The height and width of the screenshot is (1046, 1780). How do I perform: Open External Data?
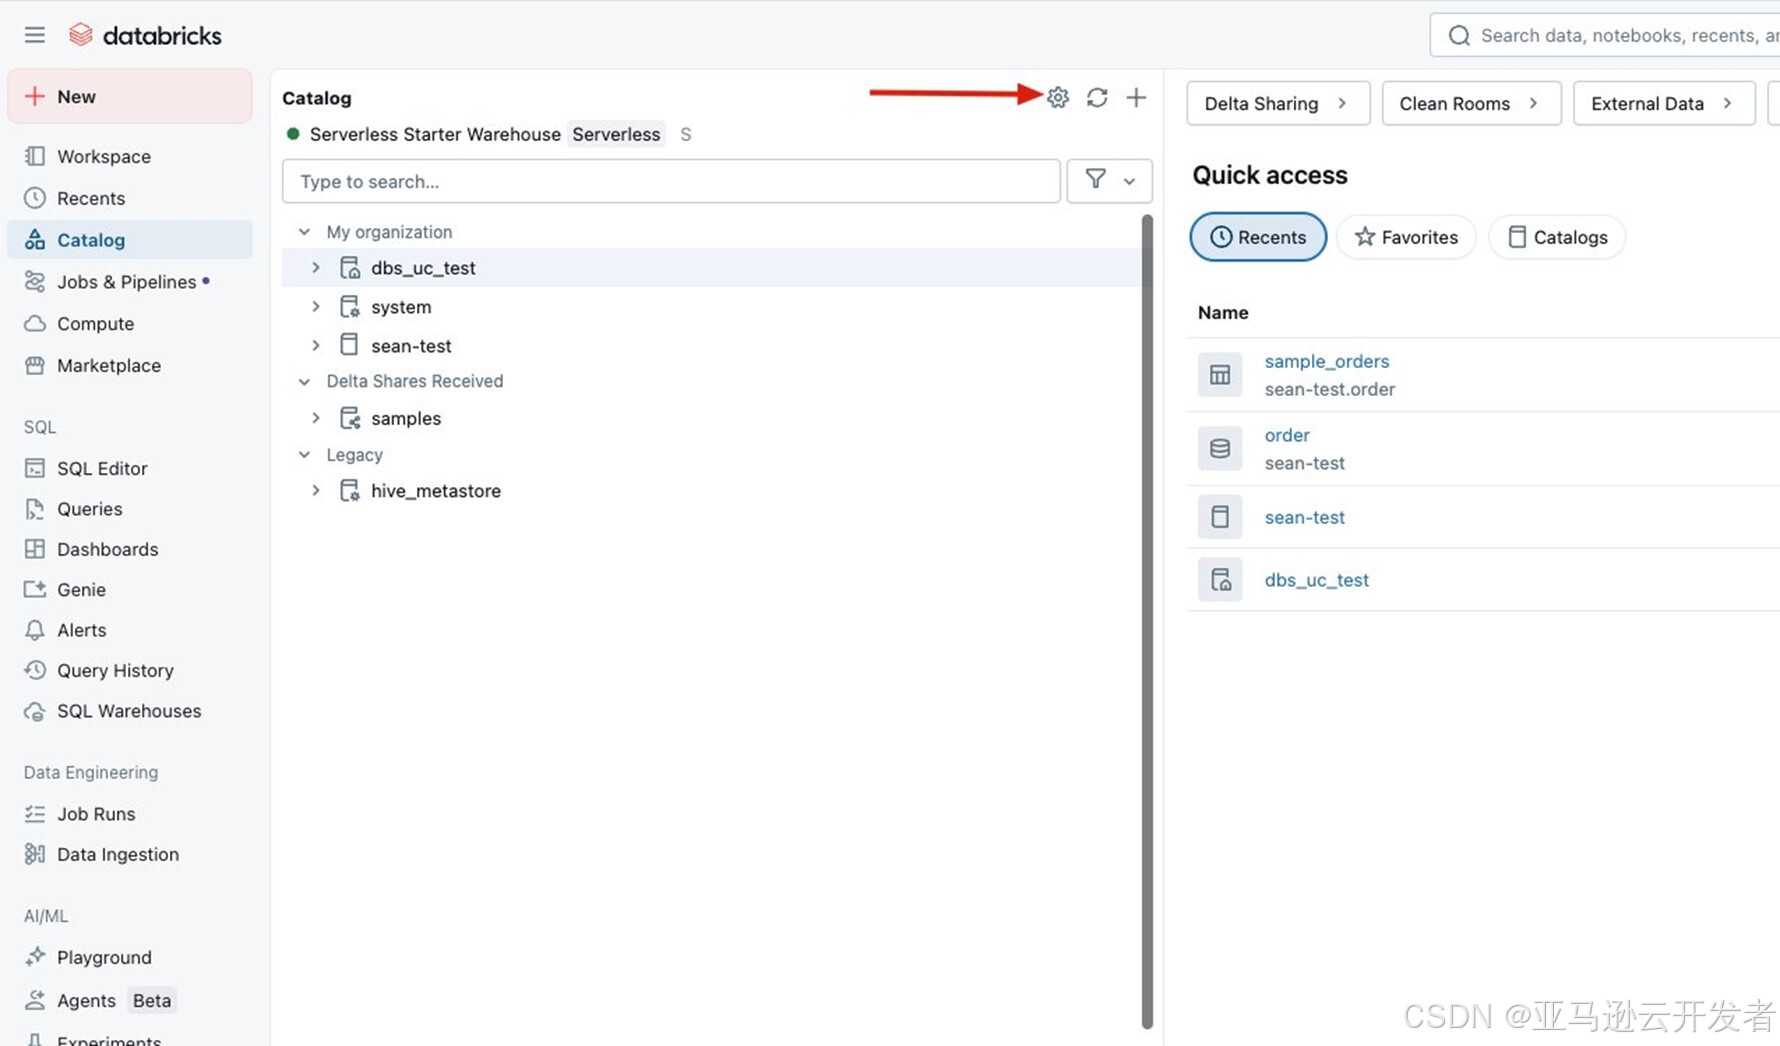coord(1664,103)
